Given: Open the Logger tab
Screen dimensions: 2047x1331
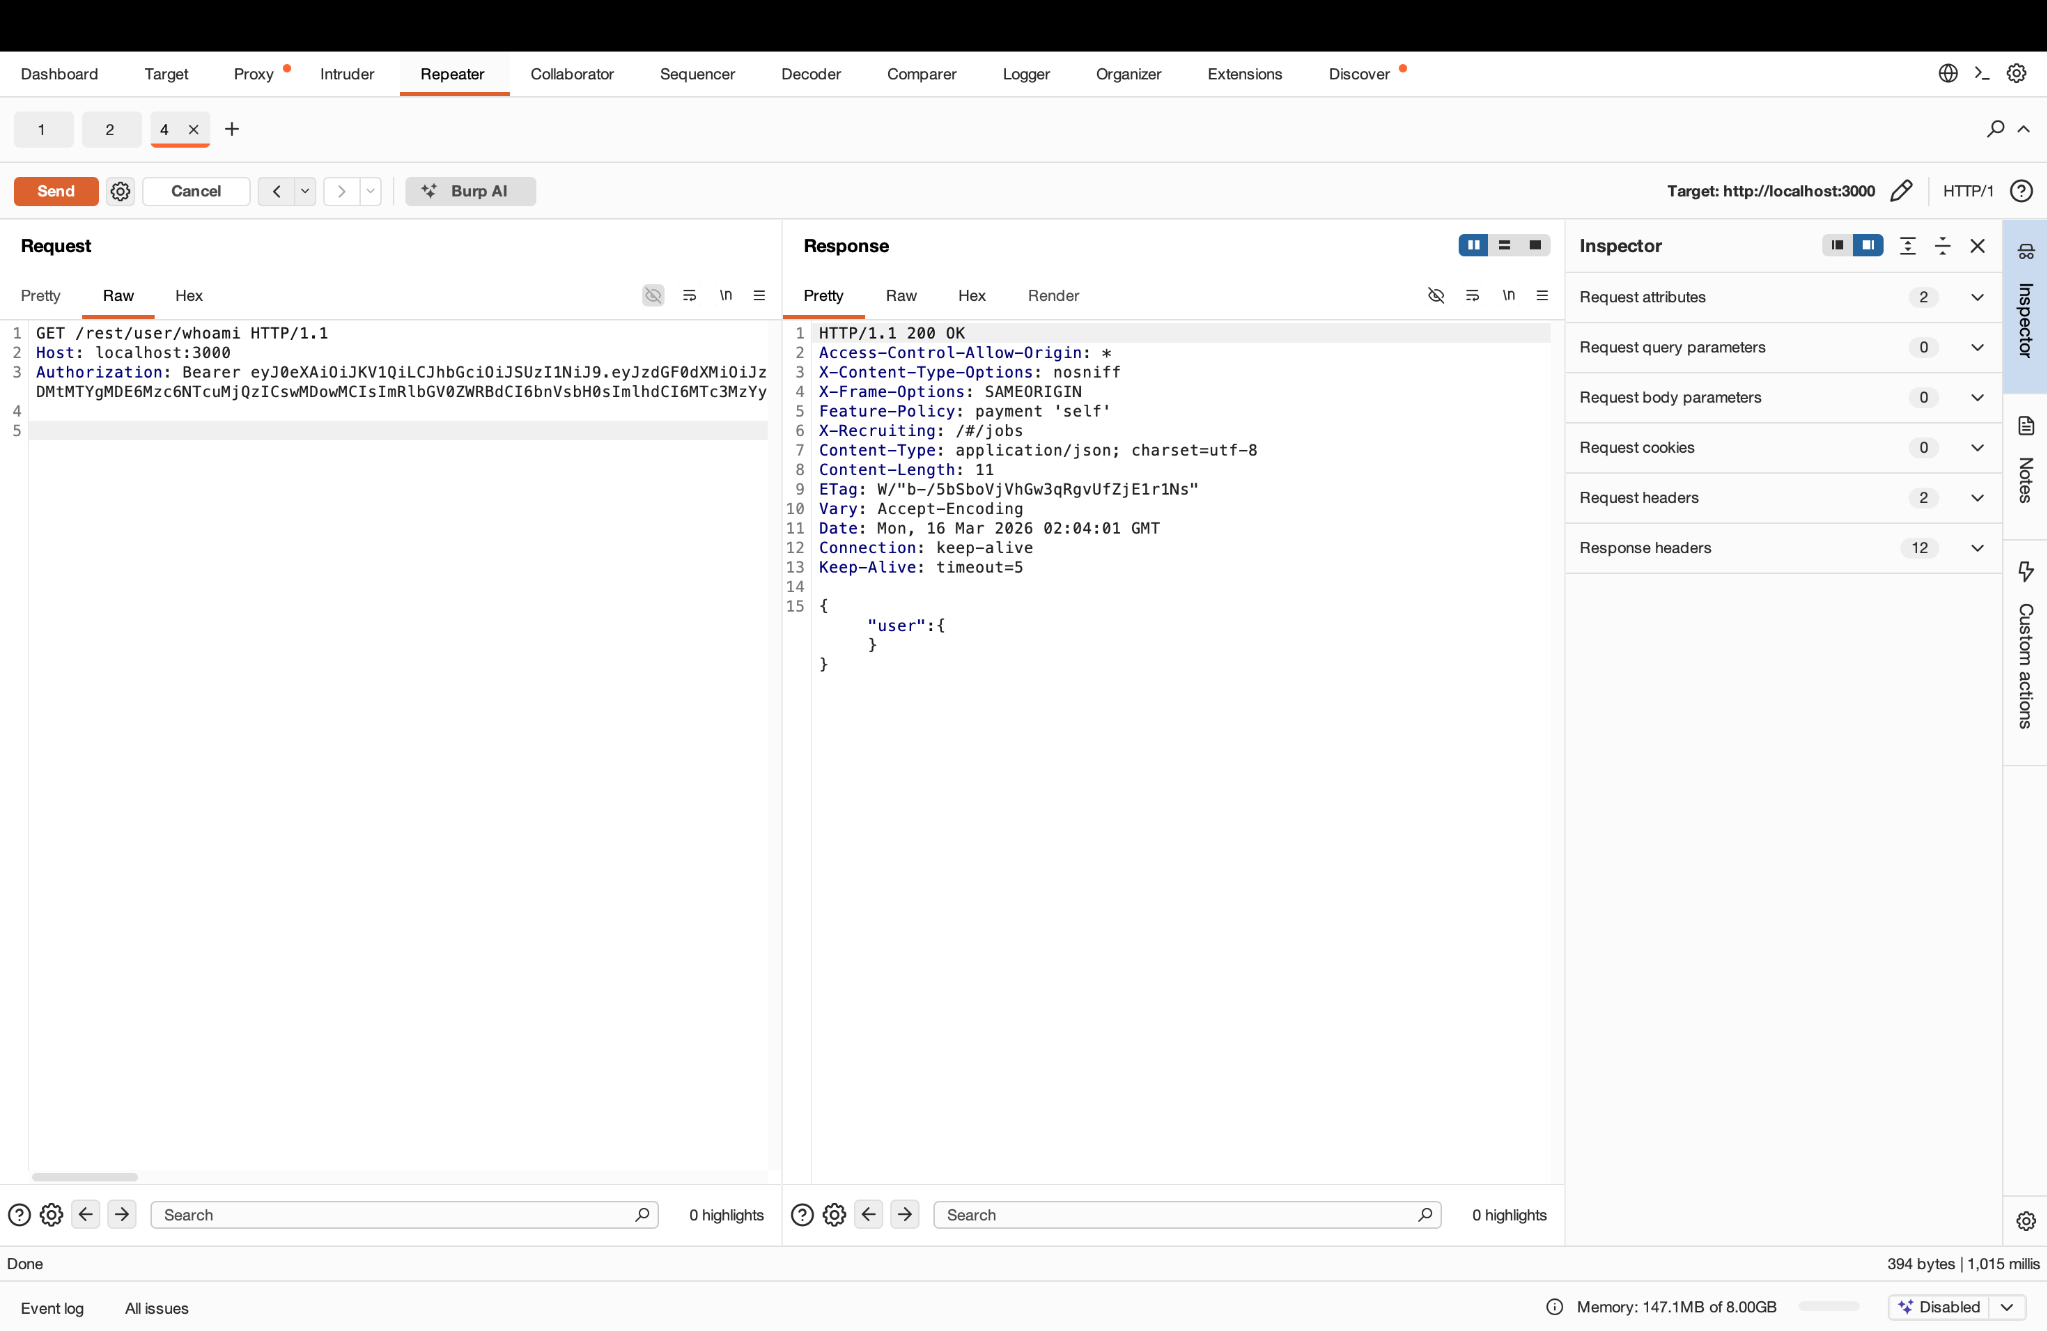Looking at the screenshot, I should point(1026,74).
